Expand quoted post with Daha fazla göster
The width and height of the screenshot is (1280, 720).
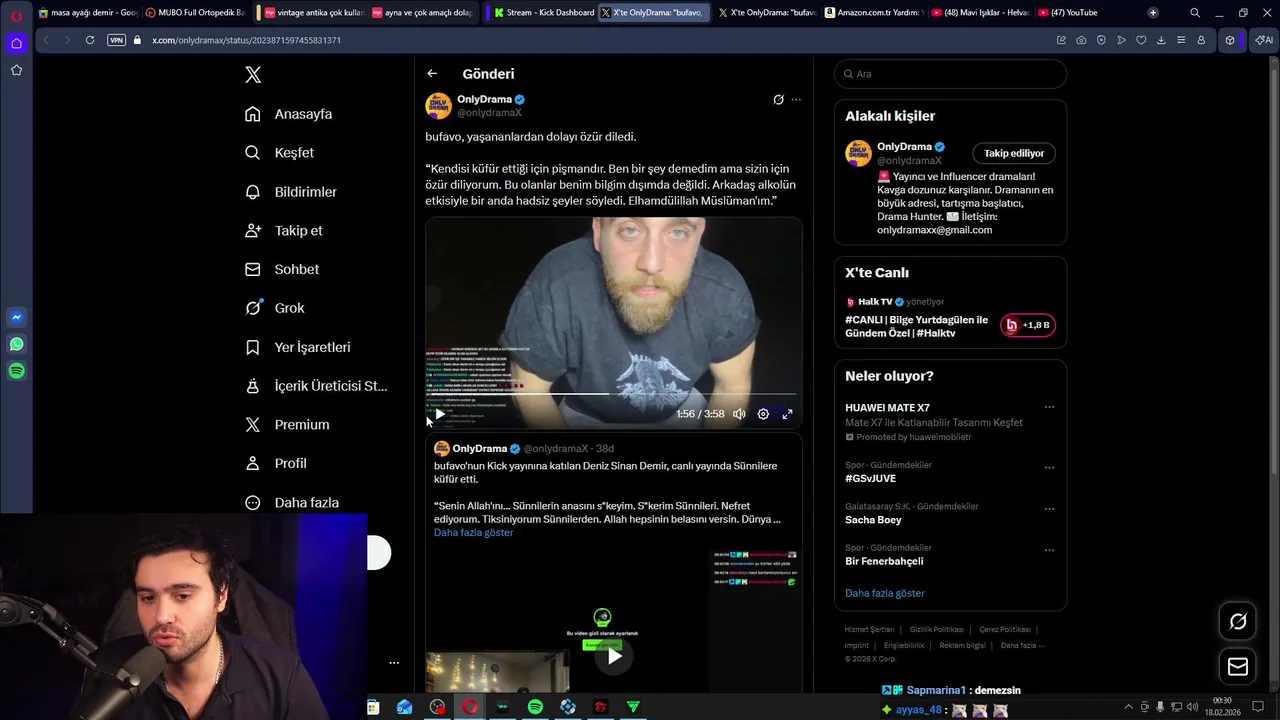pyautogui.click(x=473, y=533)
